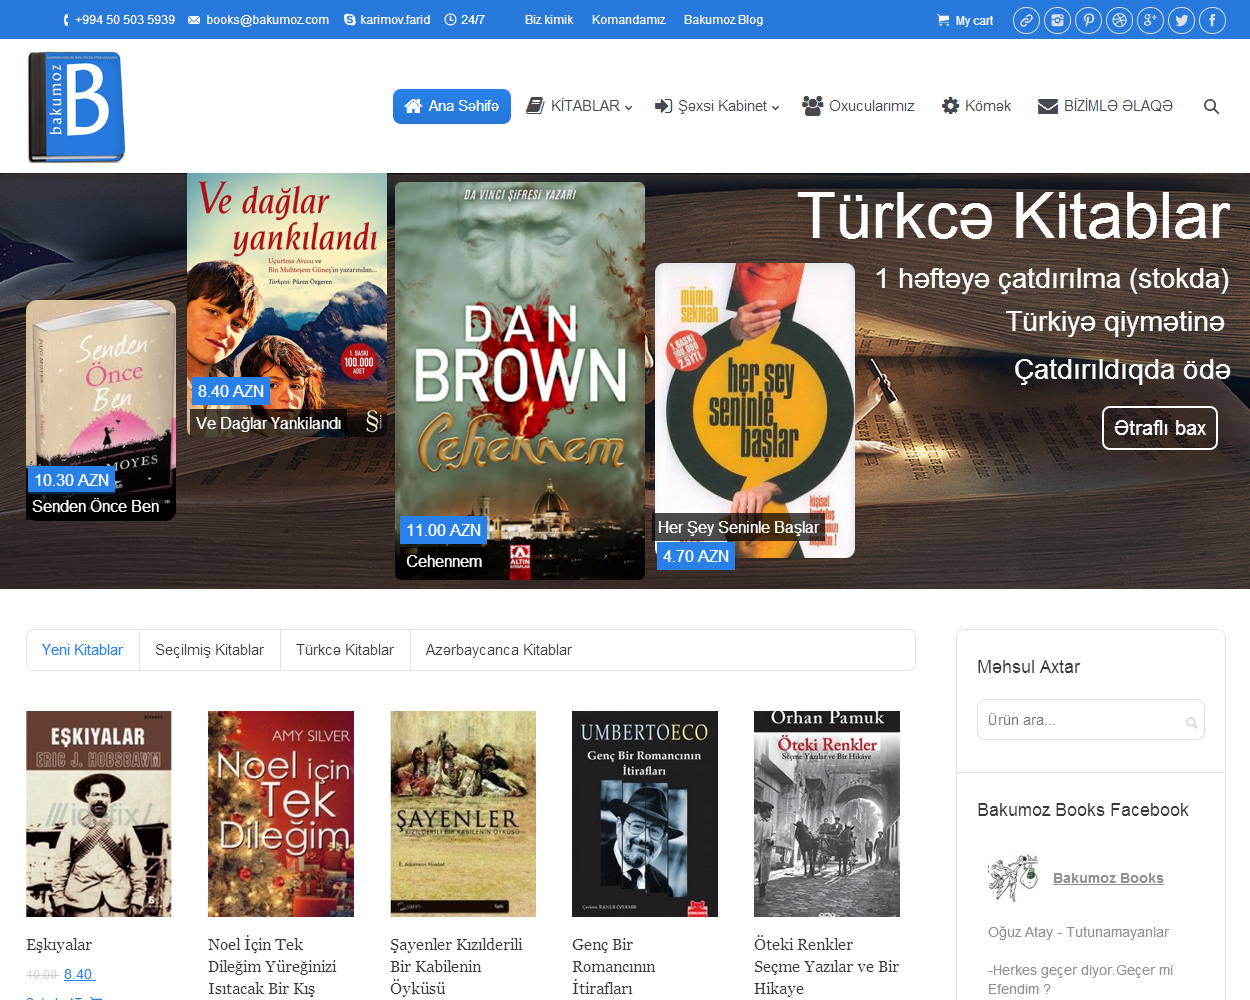Open the Twitter social icon
Image resolution: width=1250 pixels, height=1000 pixels.
pyautogui.click(x=1181, y=20)
